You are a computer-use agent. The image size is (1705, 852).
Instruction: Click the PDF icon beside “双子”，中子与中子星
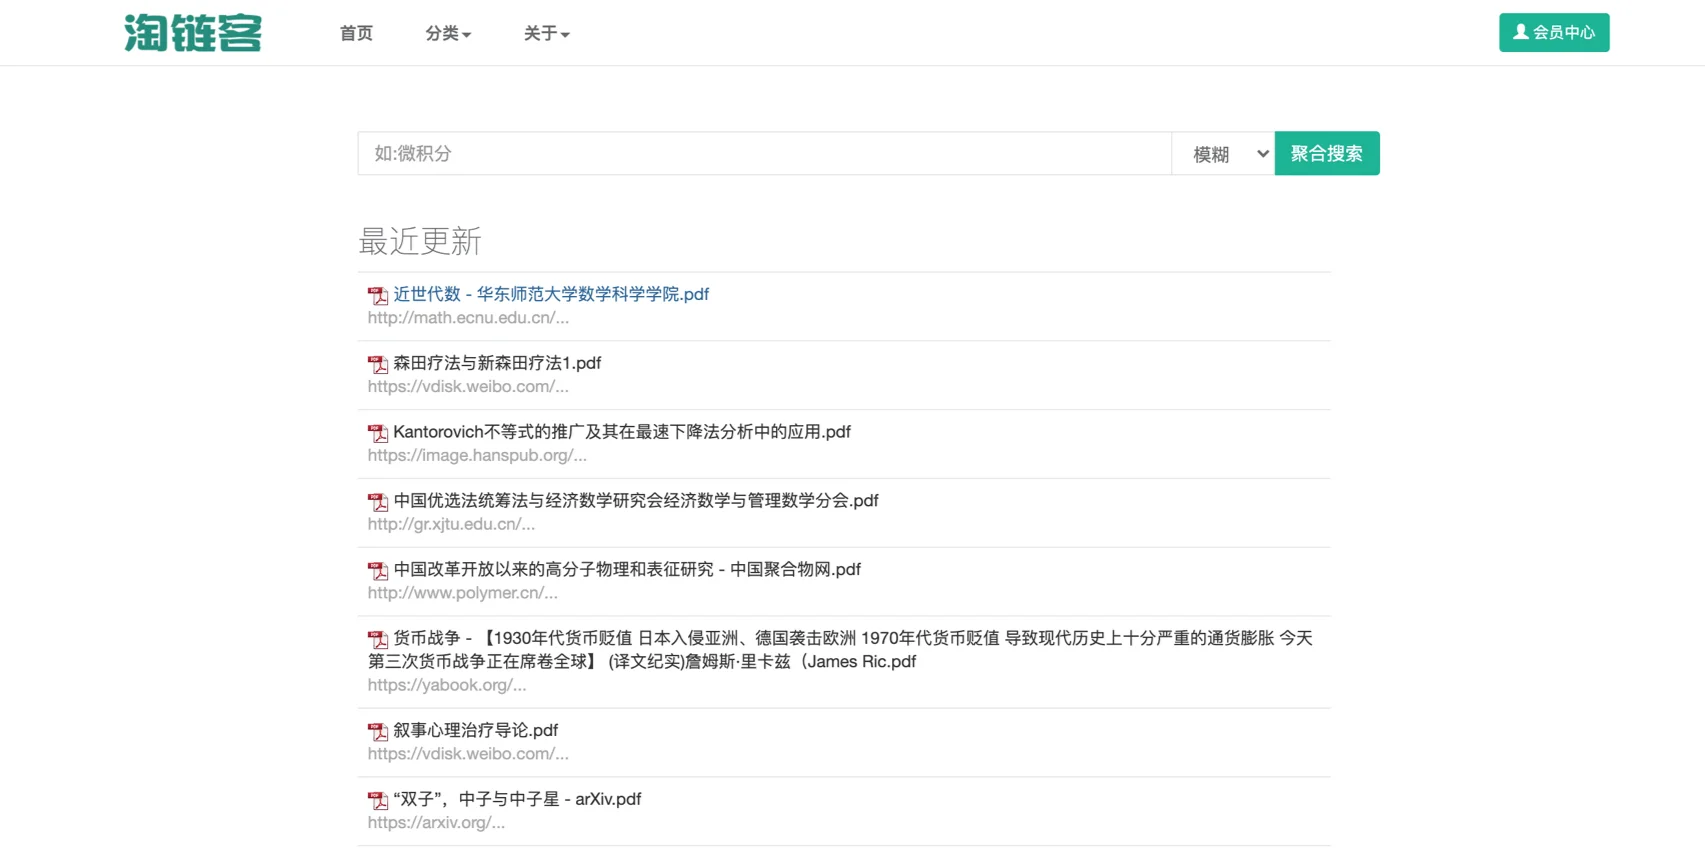pos(378,801)
